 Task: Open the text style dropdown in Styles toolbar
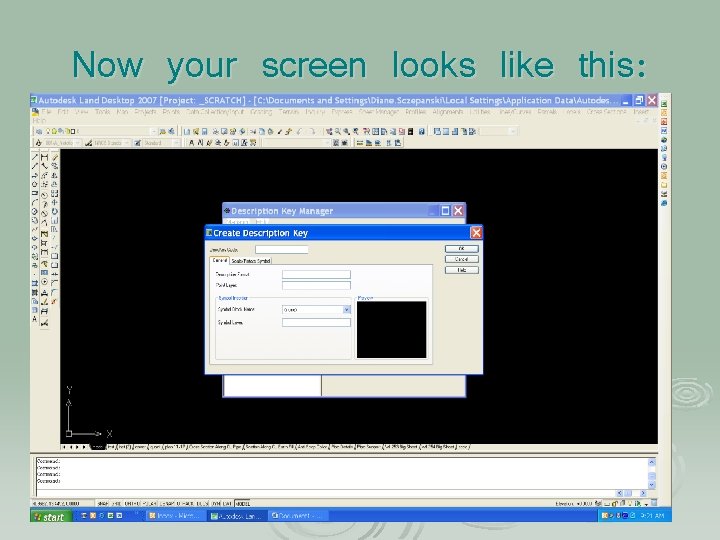[77, 143]
